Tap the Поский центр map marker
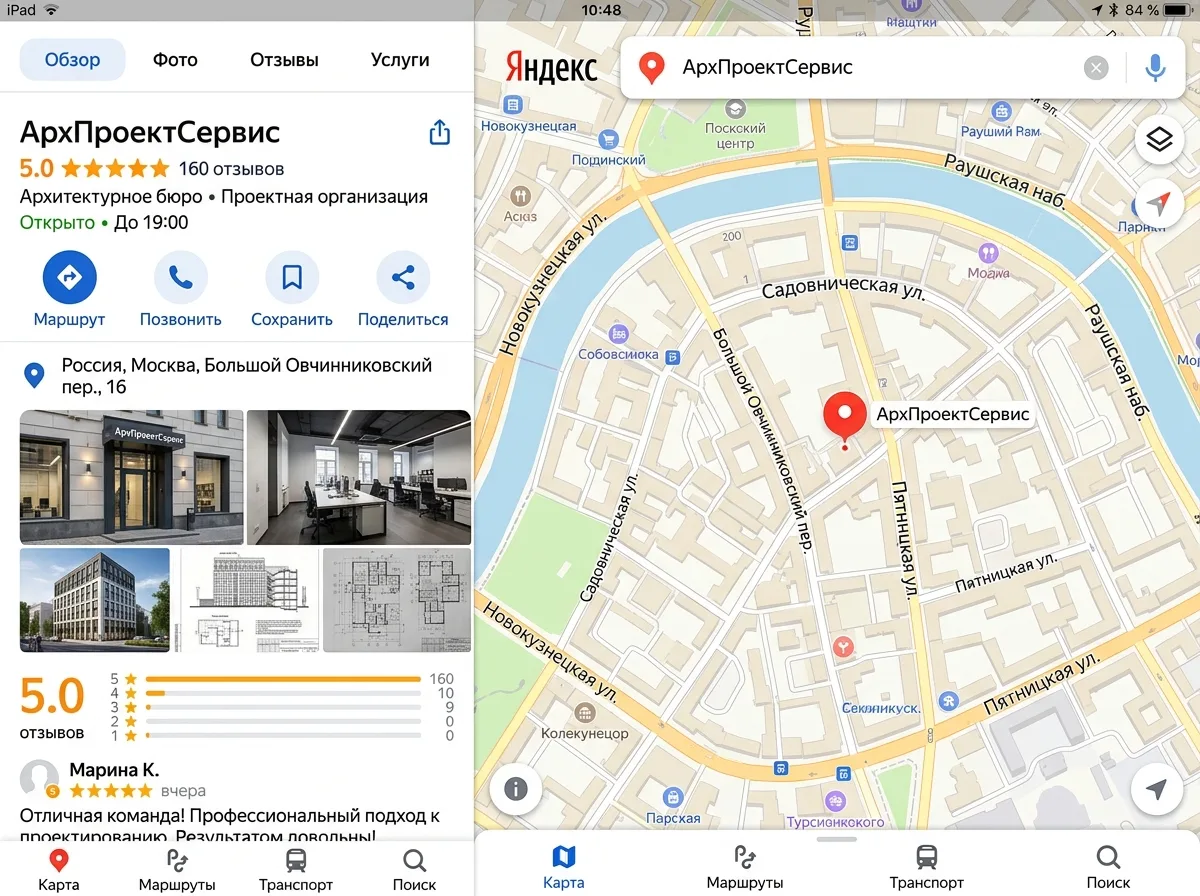This screenshot has height=896, width=1200. [x=735, y=108]
